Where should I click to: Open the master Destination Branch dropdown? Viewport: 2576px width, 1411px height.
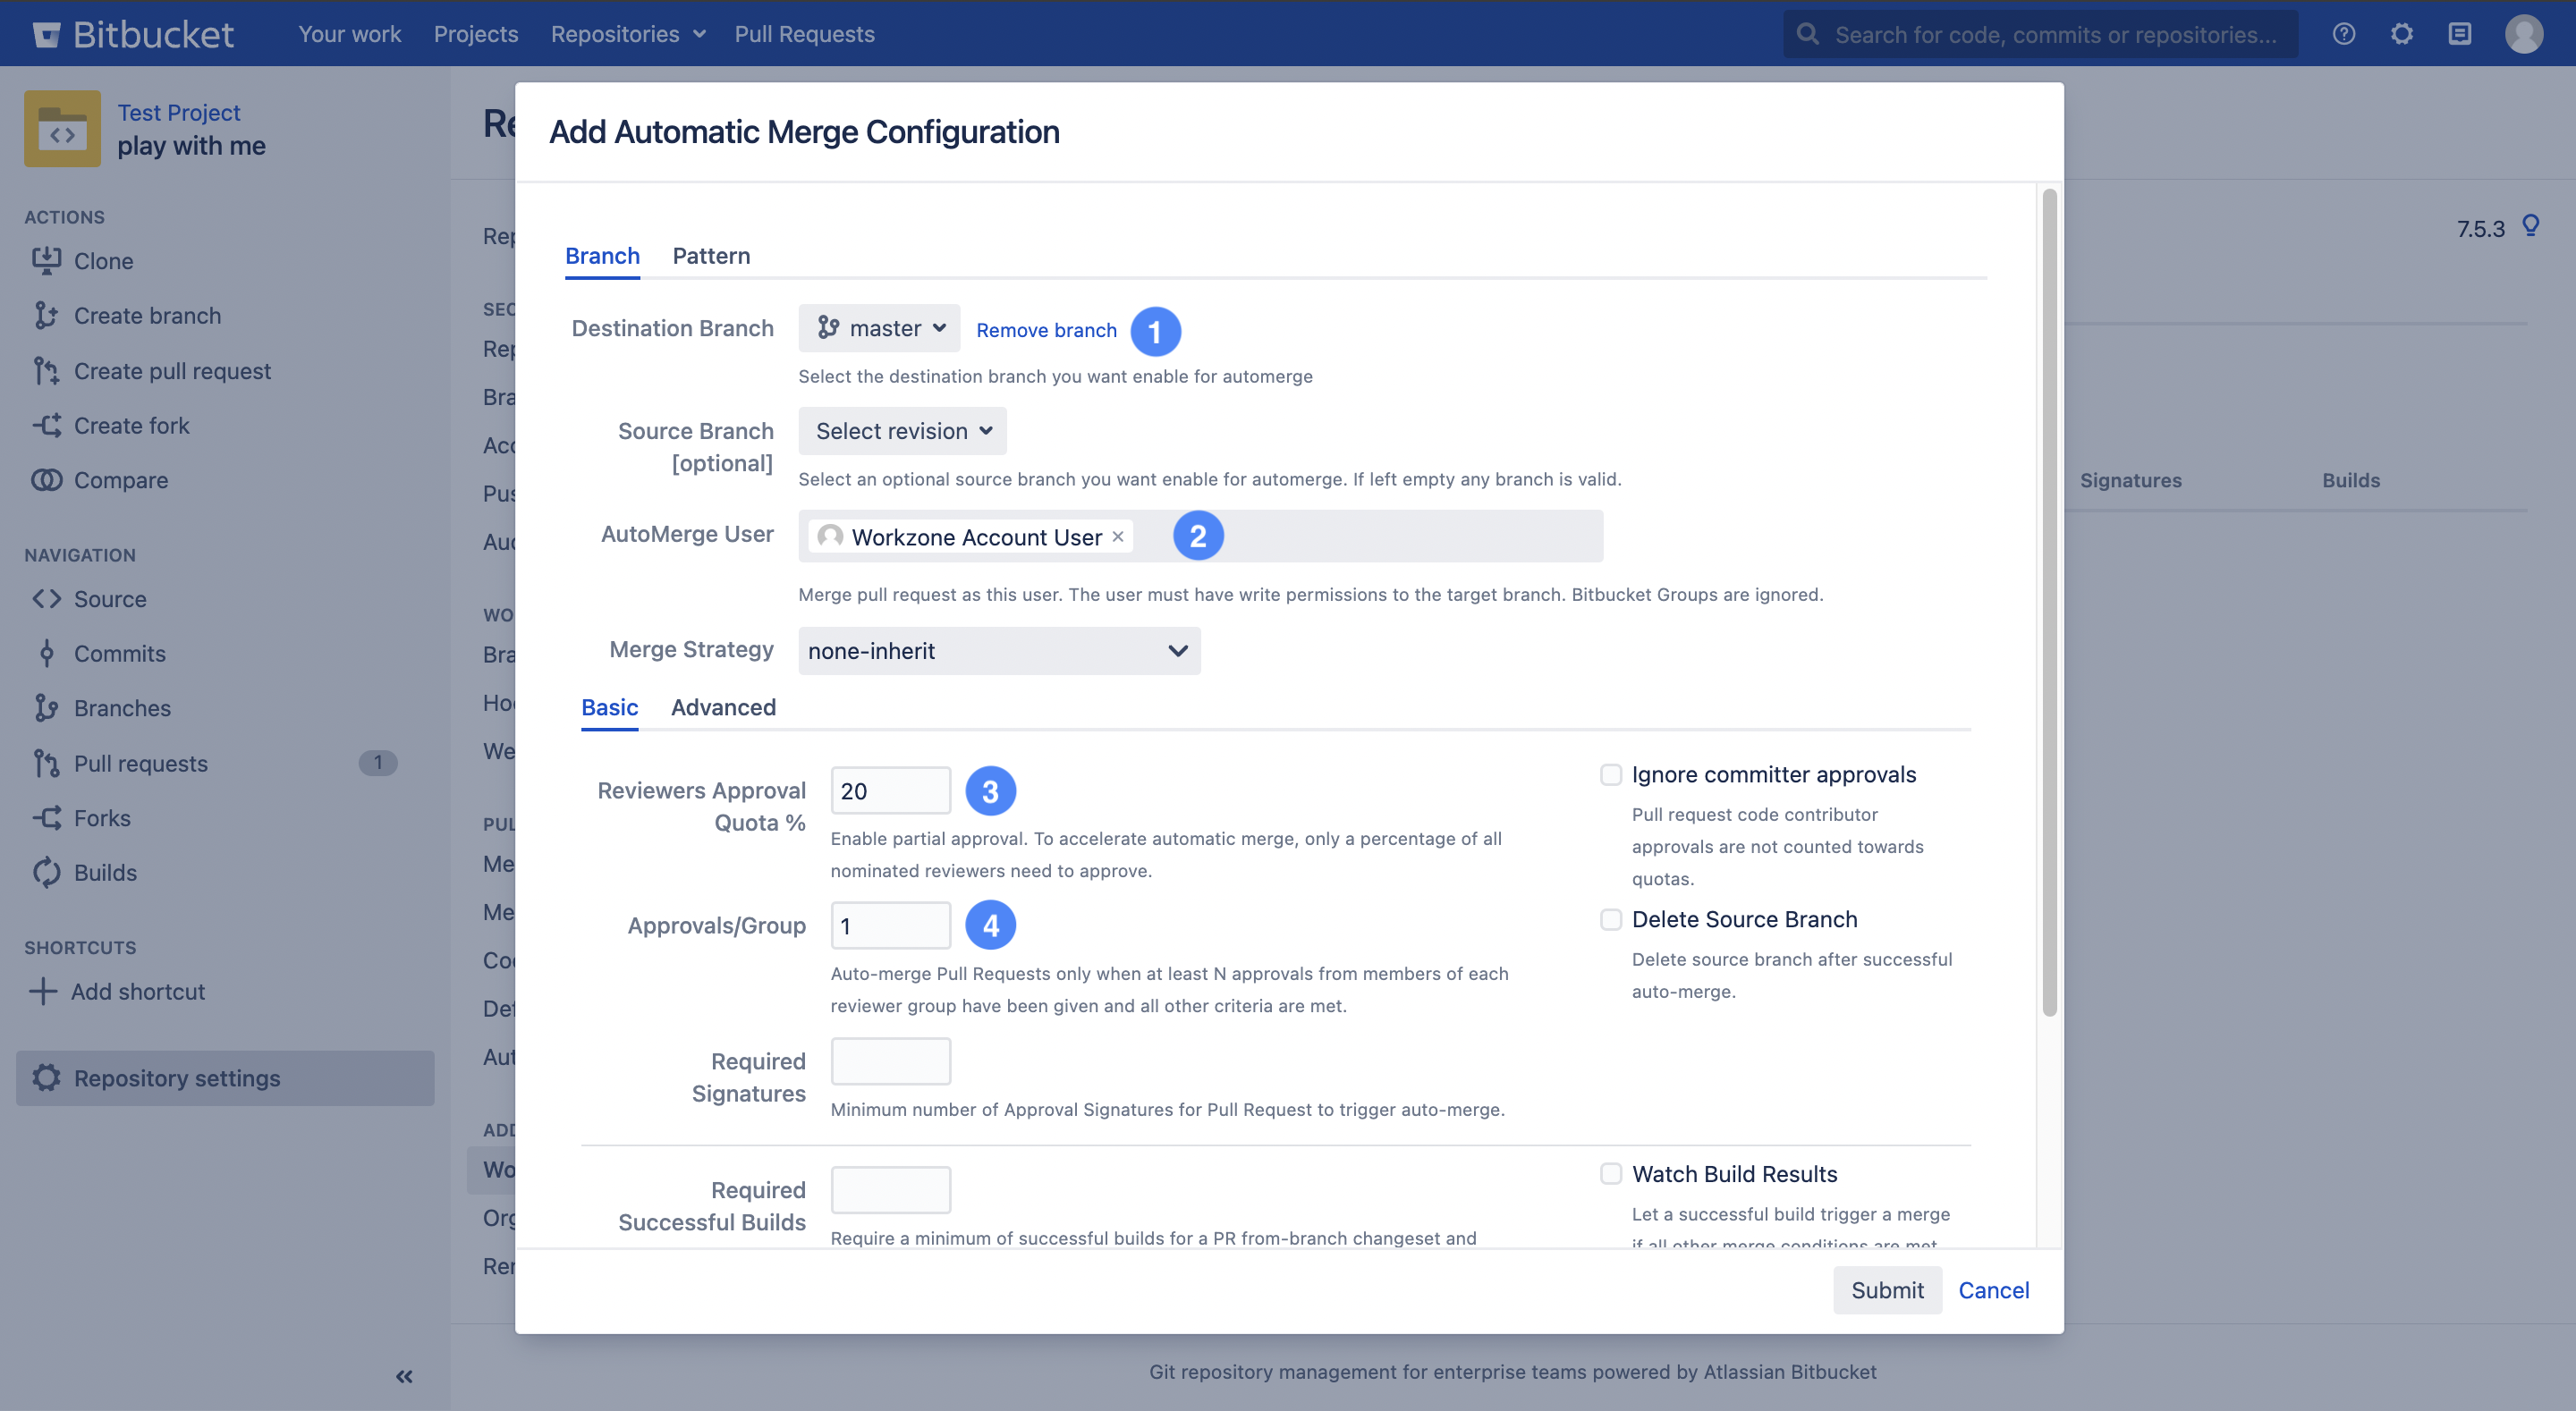click(879, 328)
